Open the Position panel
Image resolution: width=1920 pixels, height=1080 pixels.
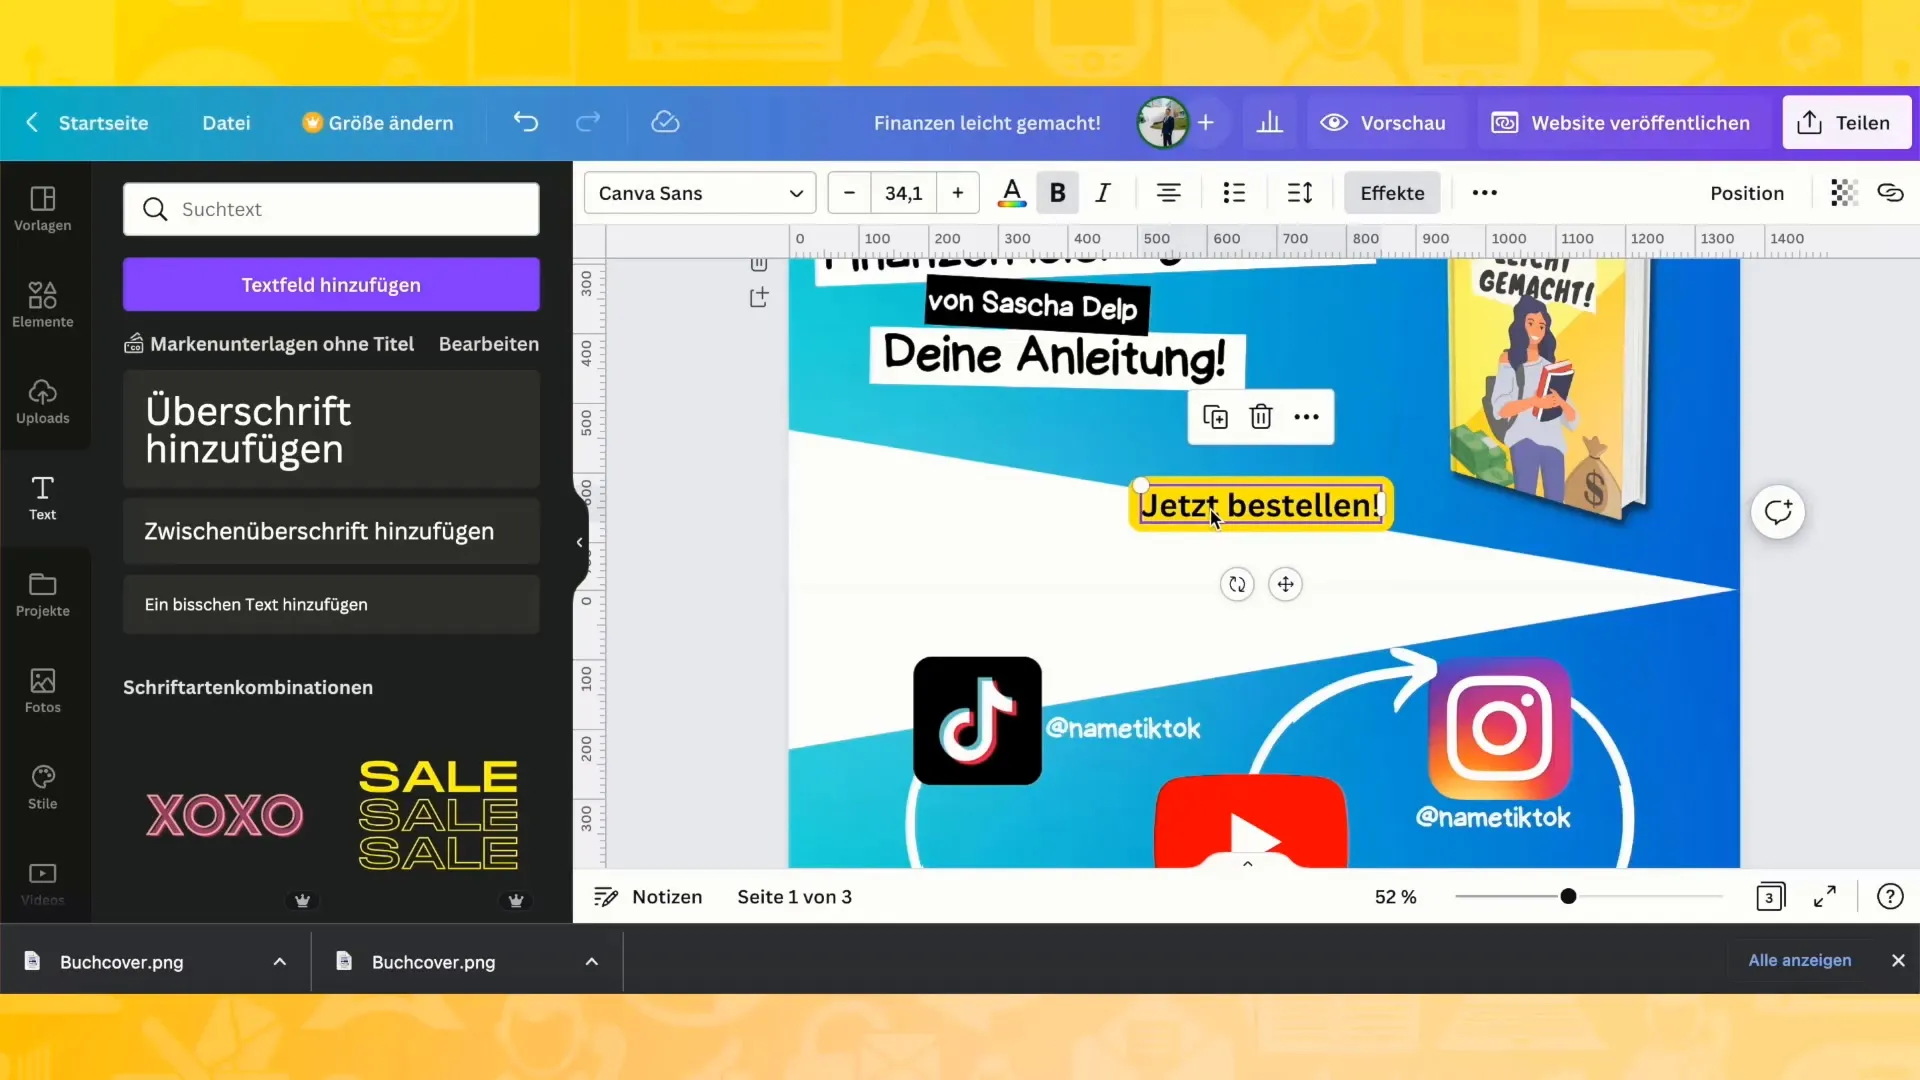(1746, 193)
